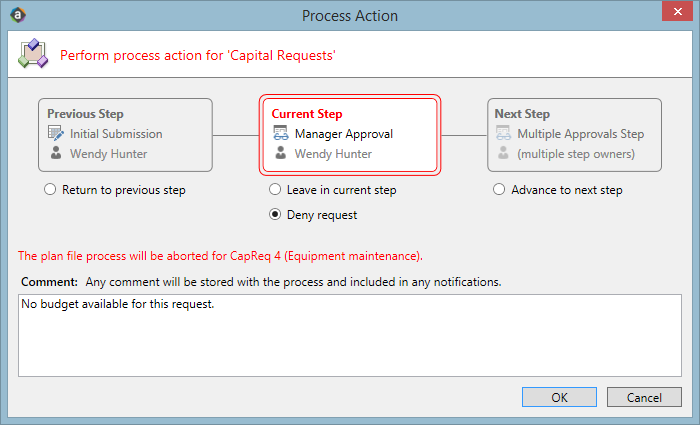Click the Next Step box heading
This screenshot has width=700, height=425.
[x=522, y=114]
